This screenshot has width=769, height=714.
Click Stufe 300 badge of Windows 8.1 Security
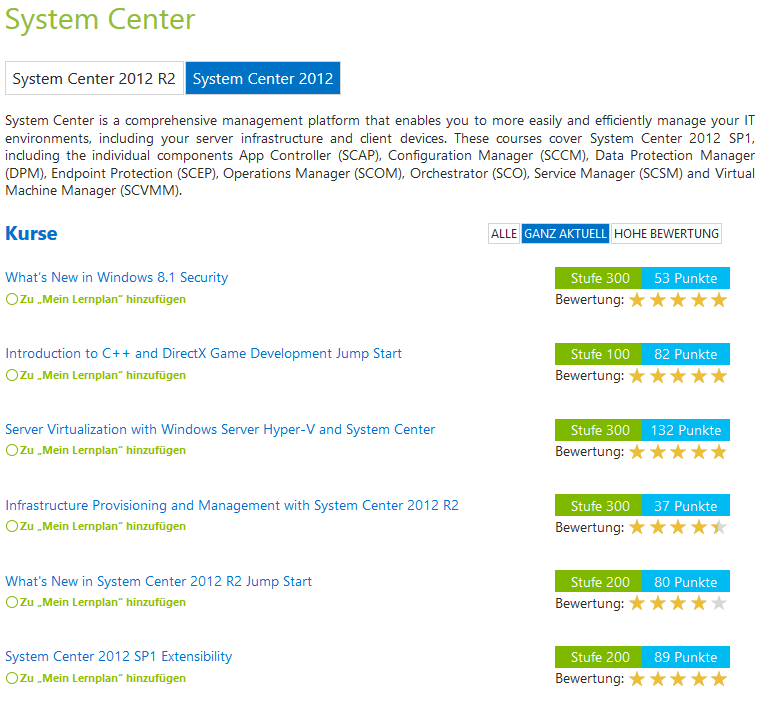coord(598,278)
